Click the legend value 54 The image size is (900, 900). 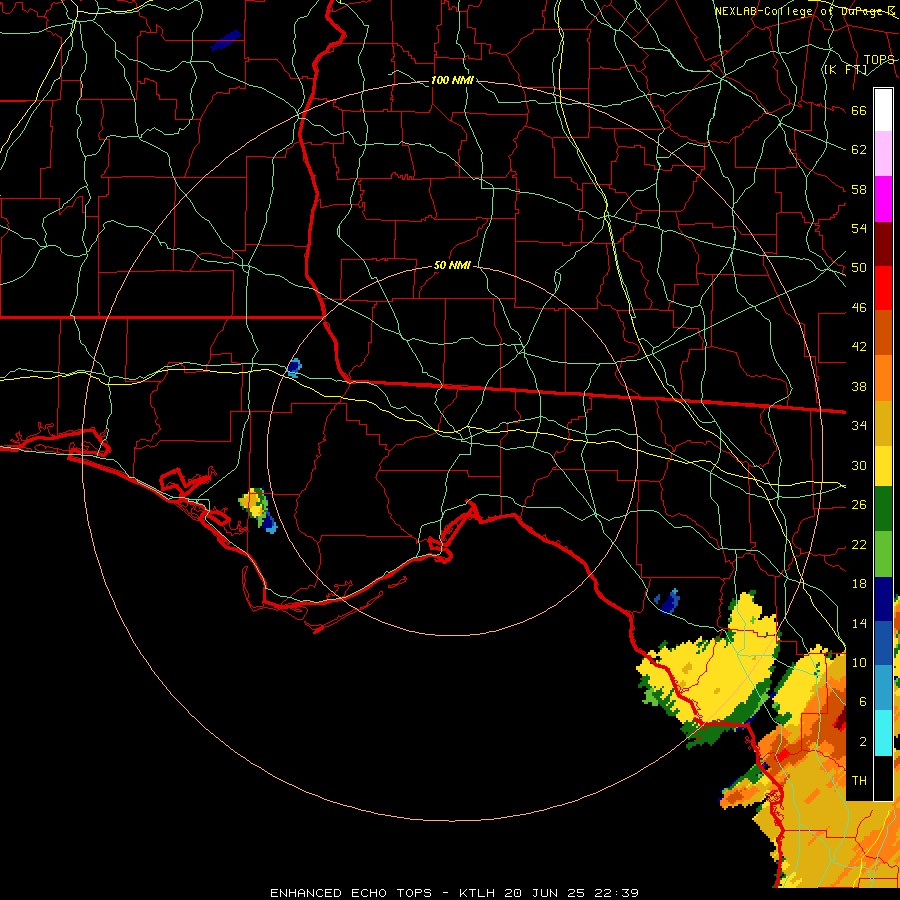(x=859, y=228)
